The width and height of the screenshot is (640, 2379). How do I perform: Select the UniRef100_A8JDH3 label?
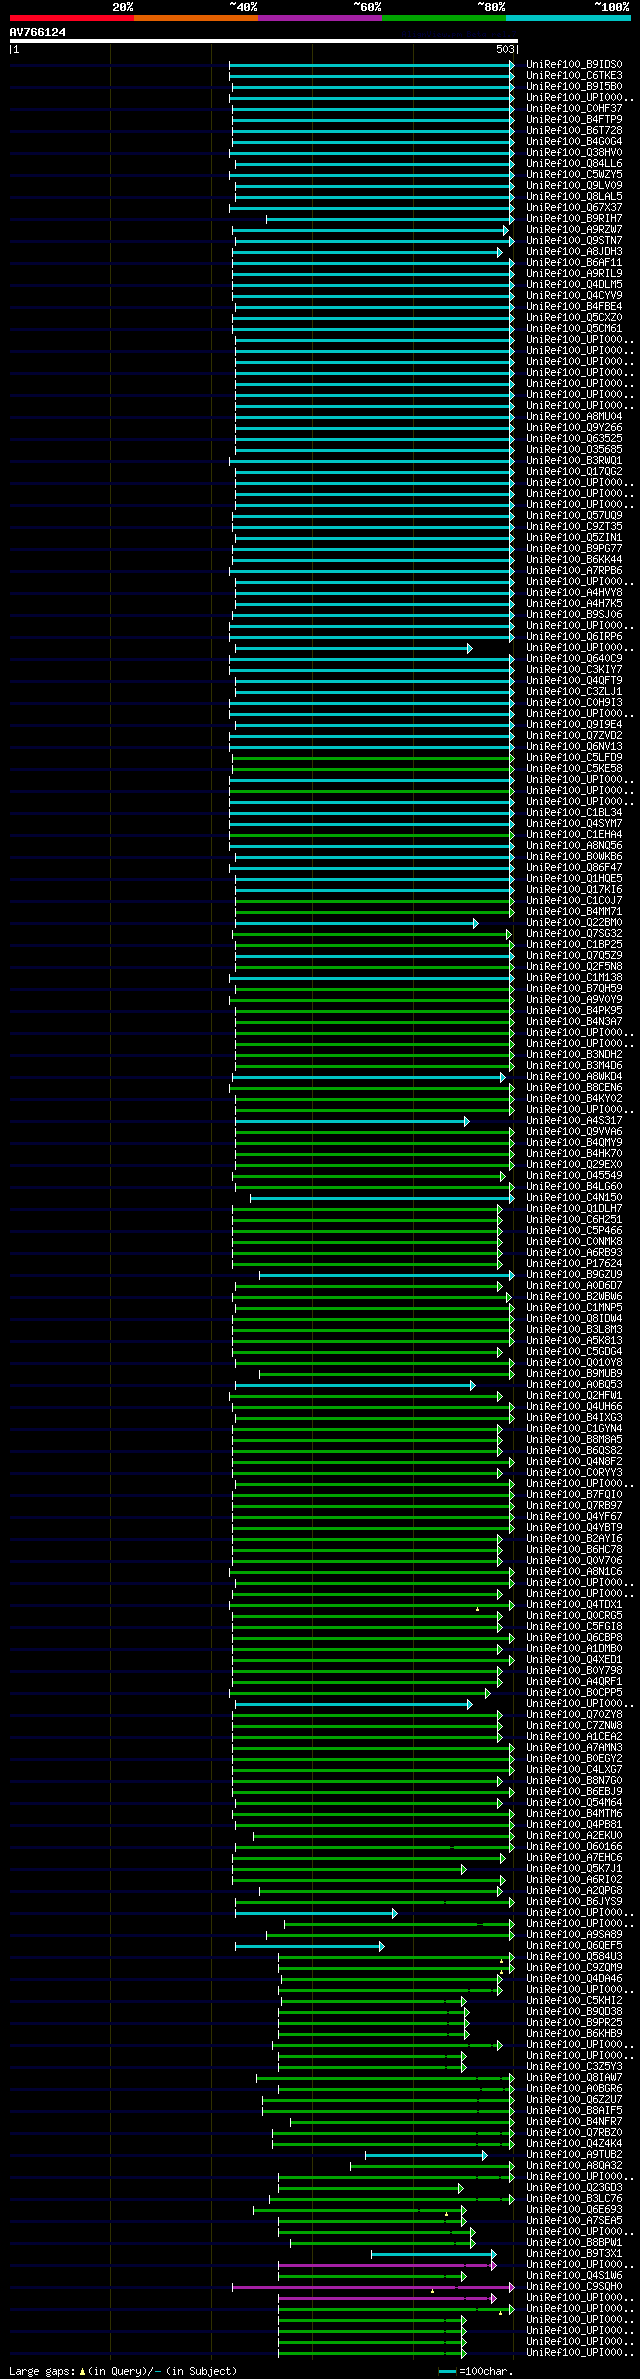(574, 251)
